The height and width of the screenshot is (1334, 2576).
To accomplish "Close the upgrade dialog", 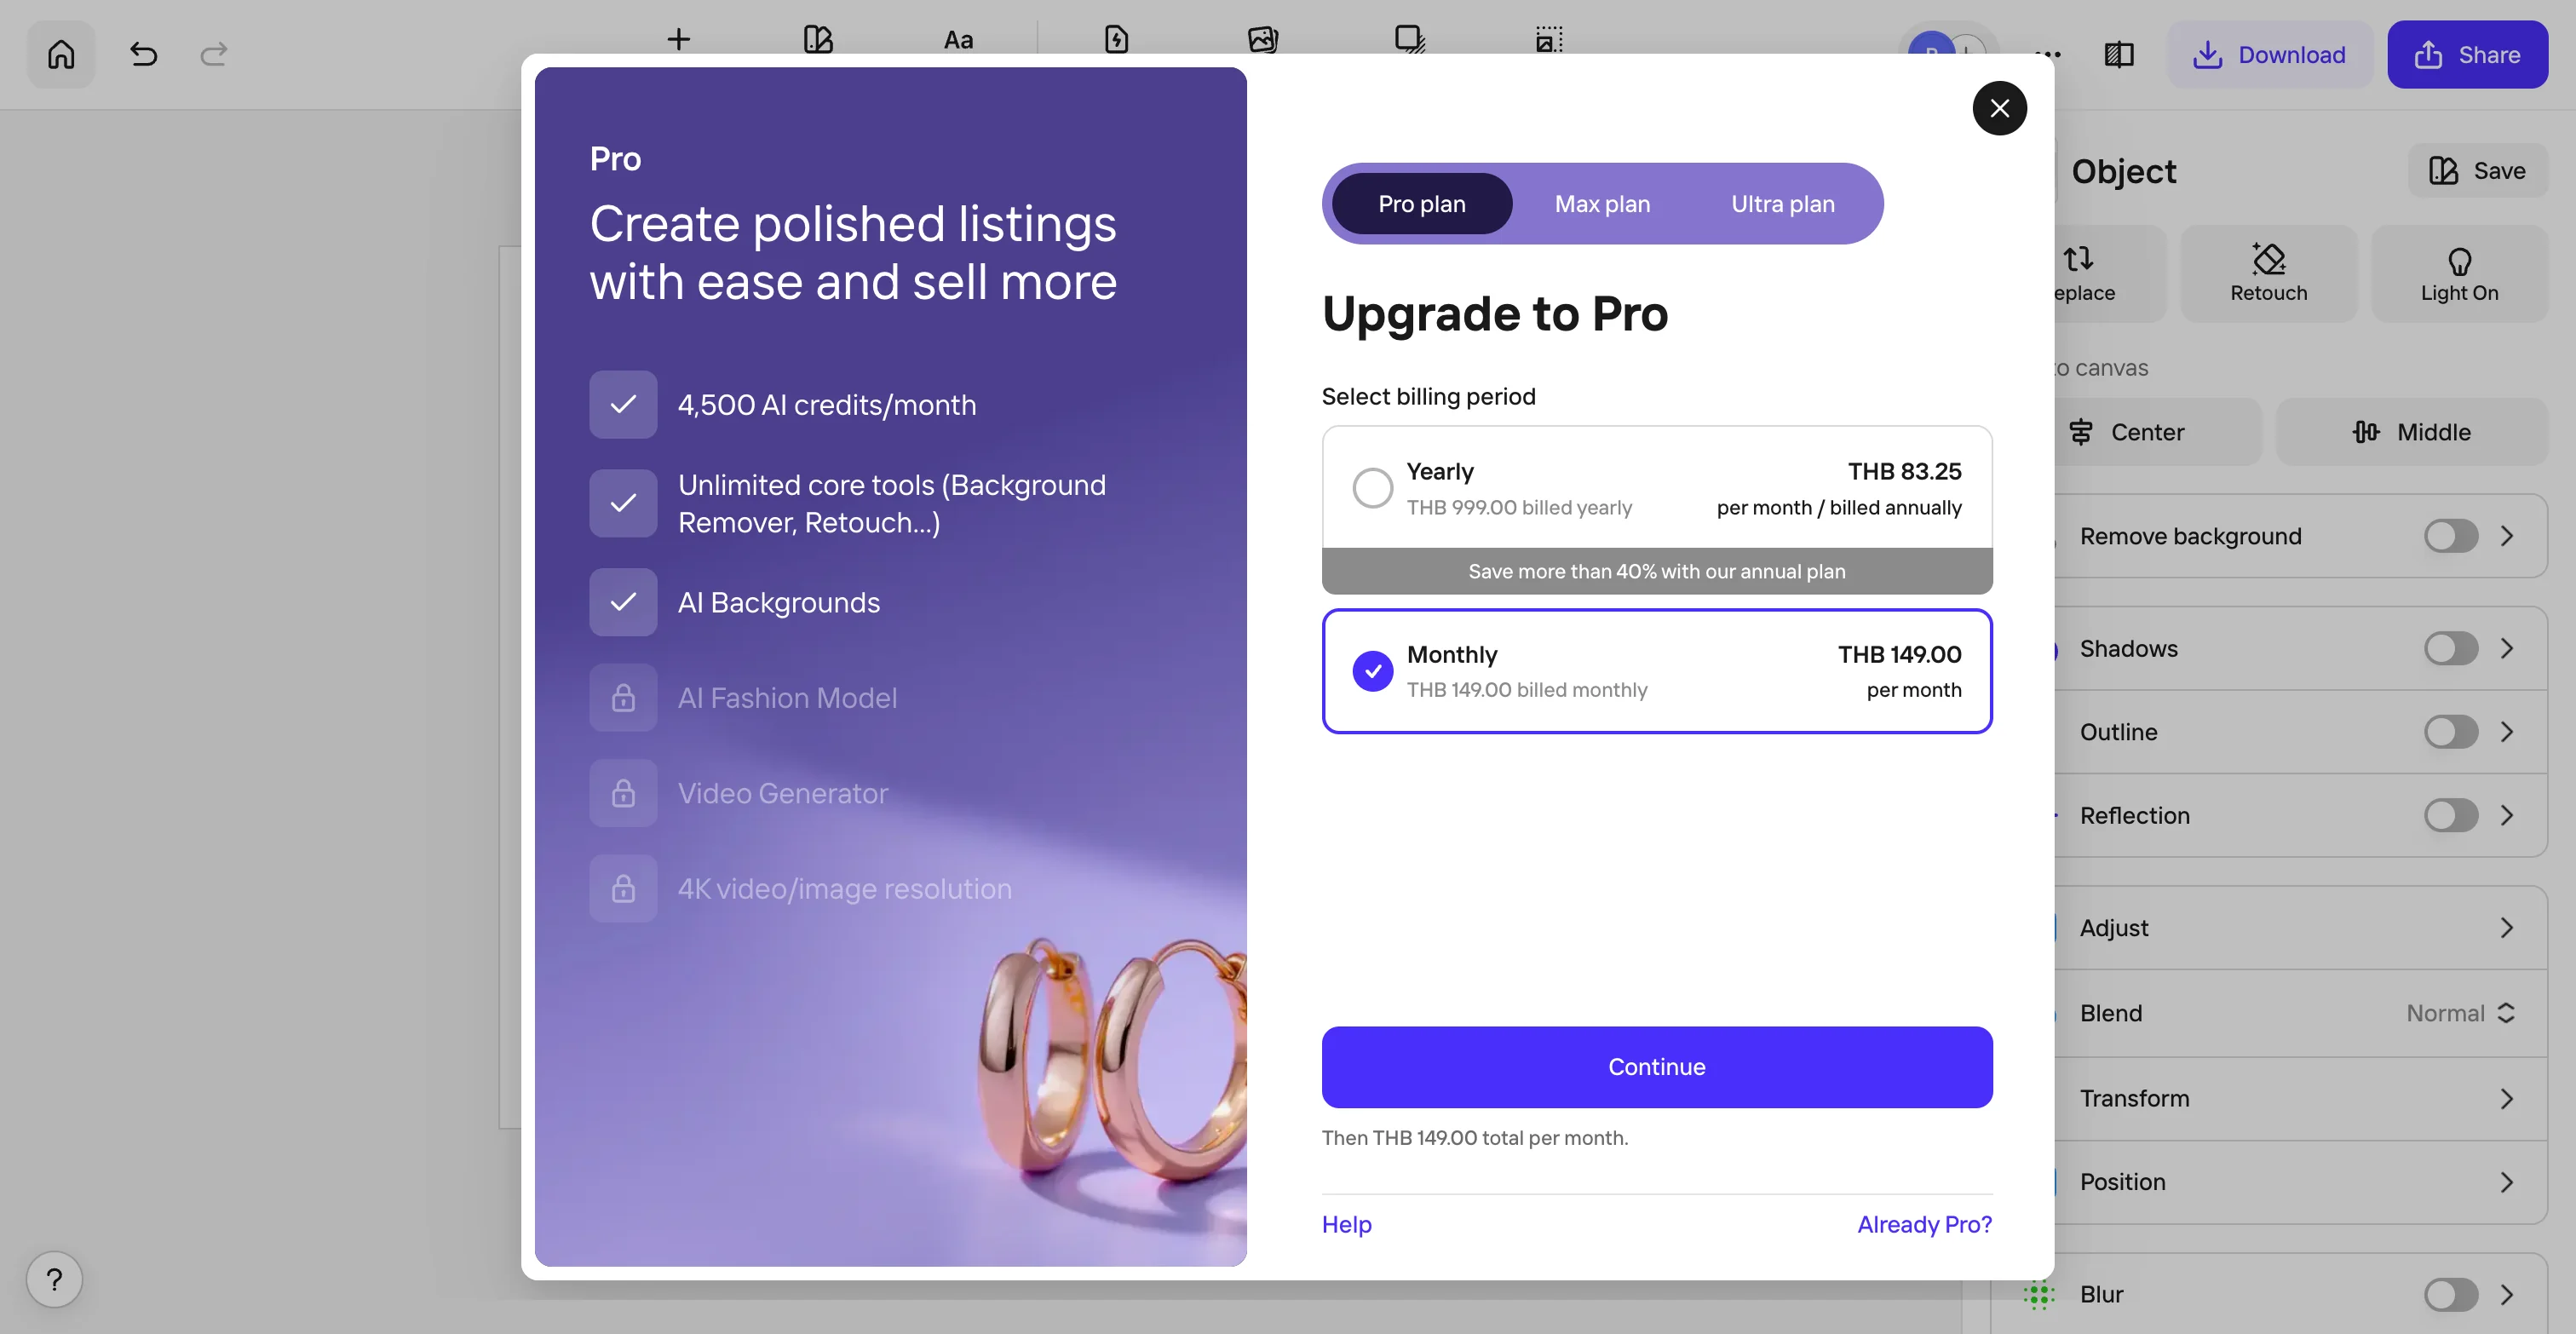I will pos(1999,108).
